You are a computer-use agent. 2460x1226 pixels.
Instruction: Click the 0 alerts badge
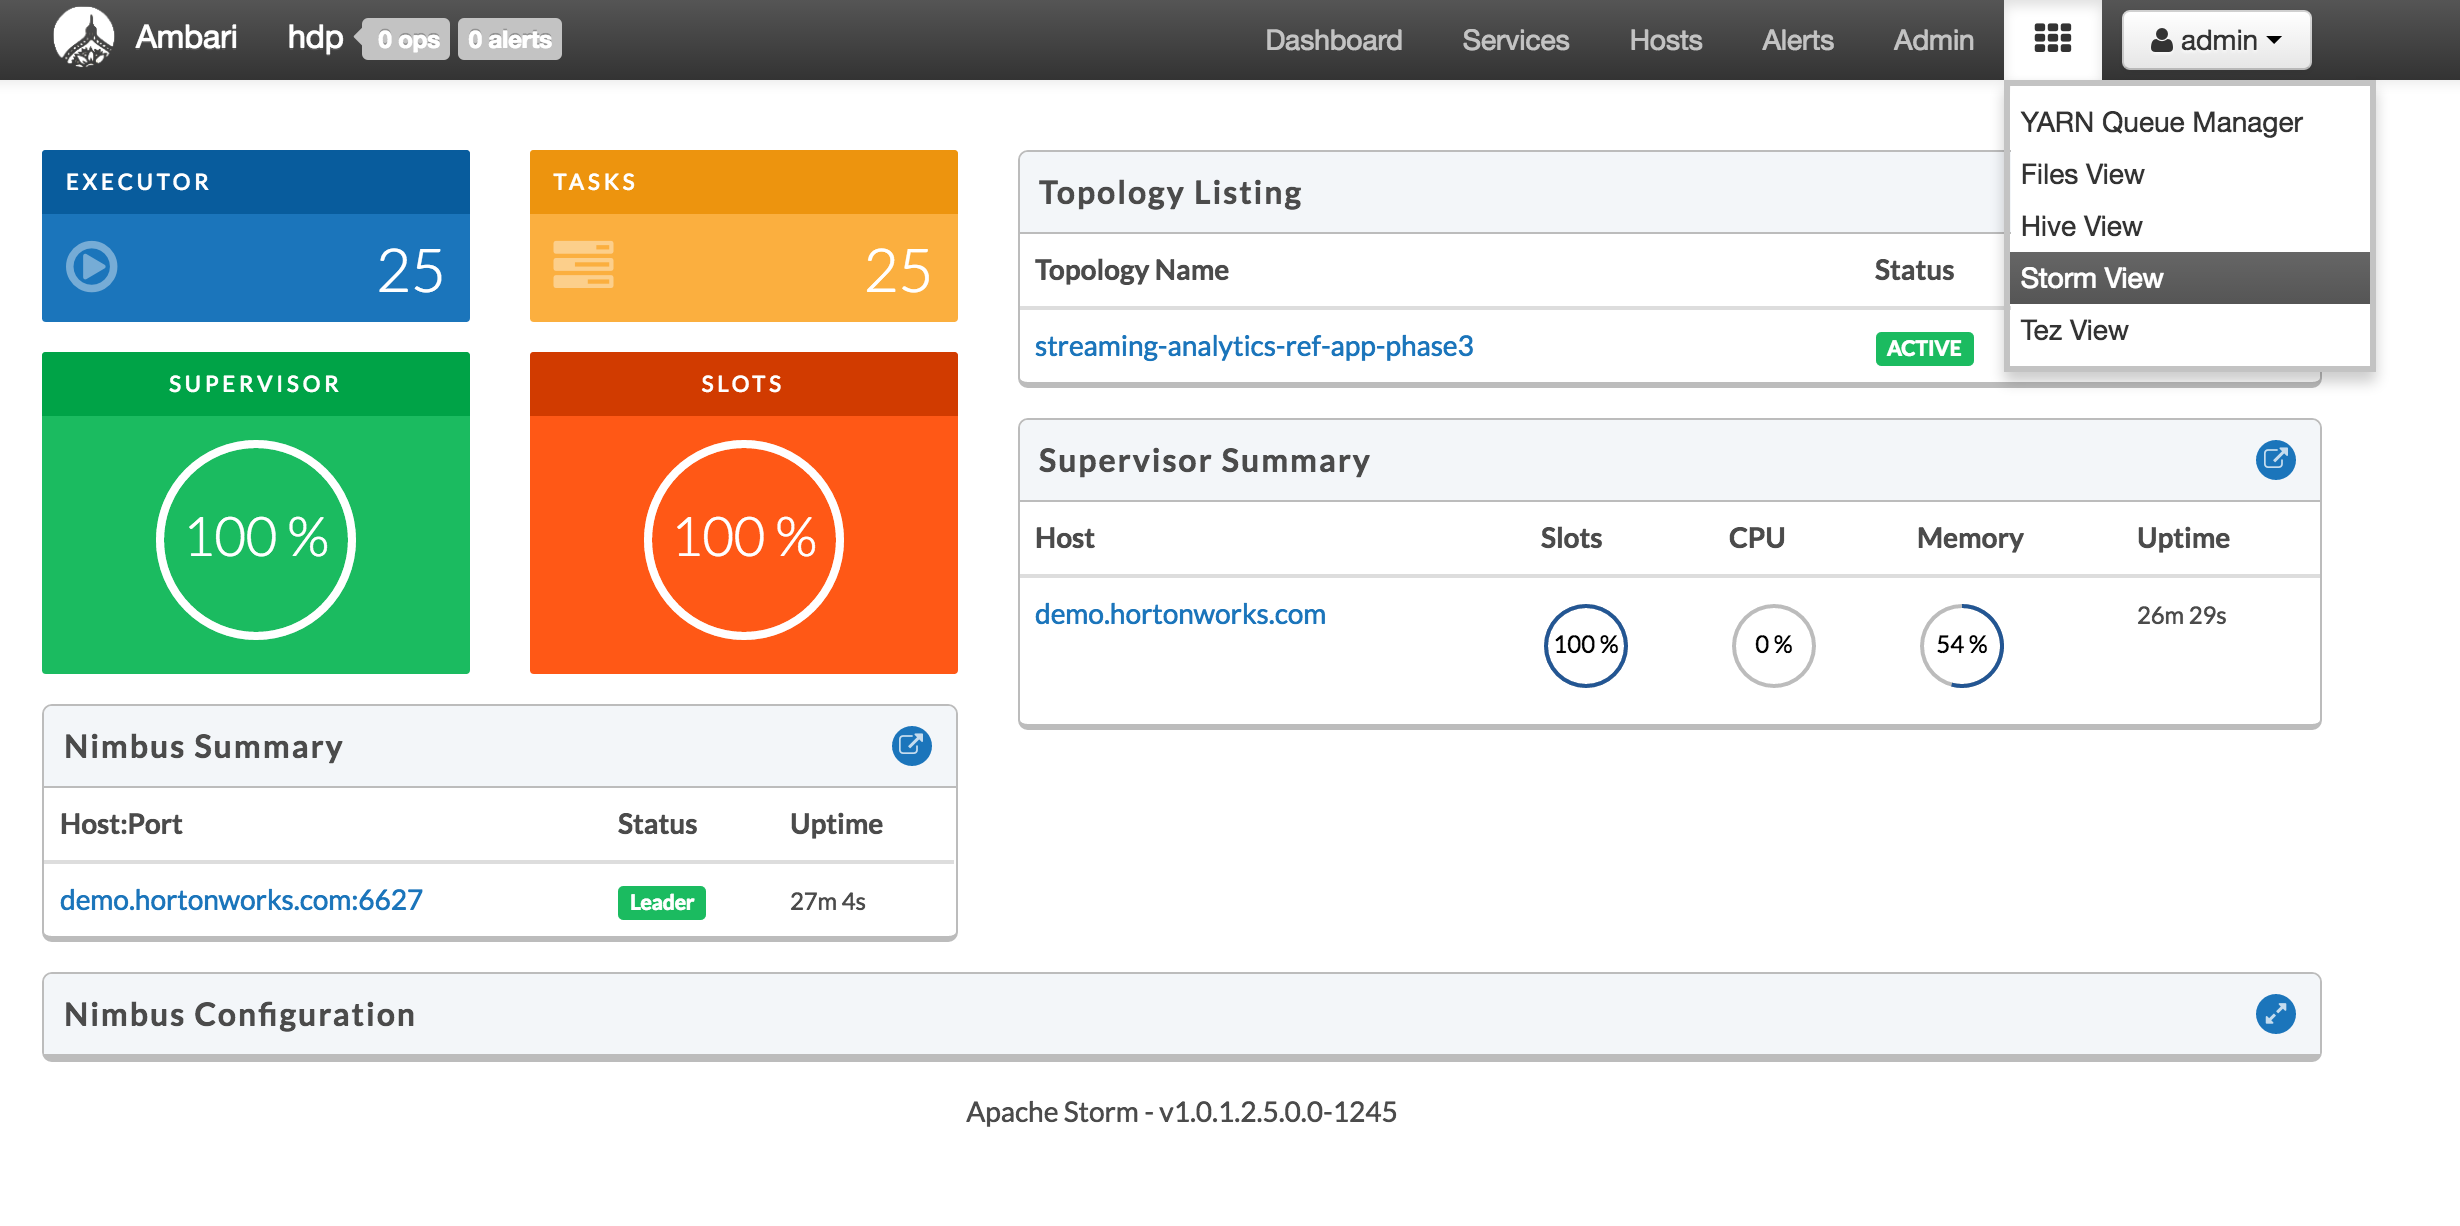coord(509,40)
